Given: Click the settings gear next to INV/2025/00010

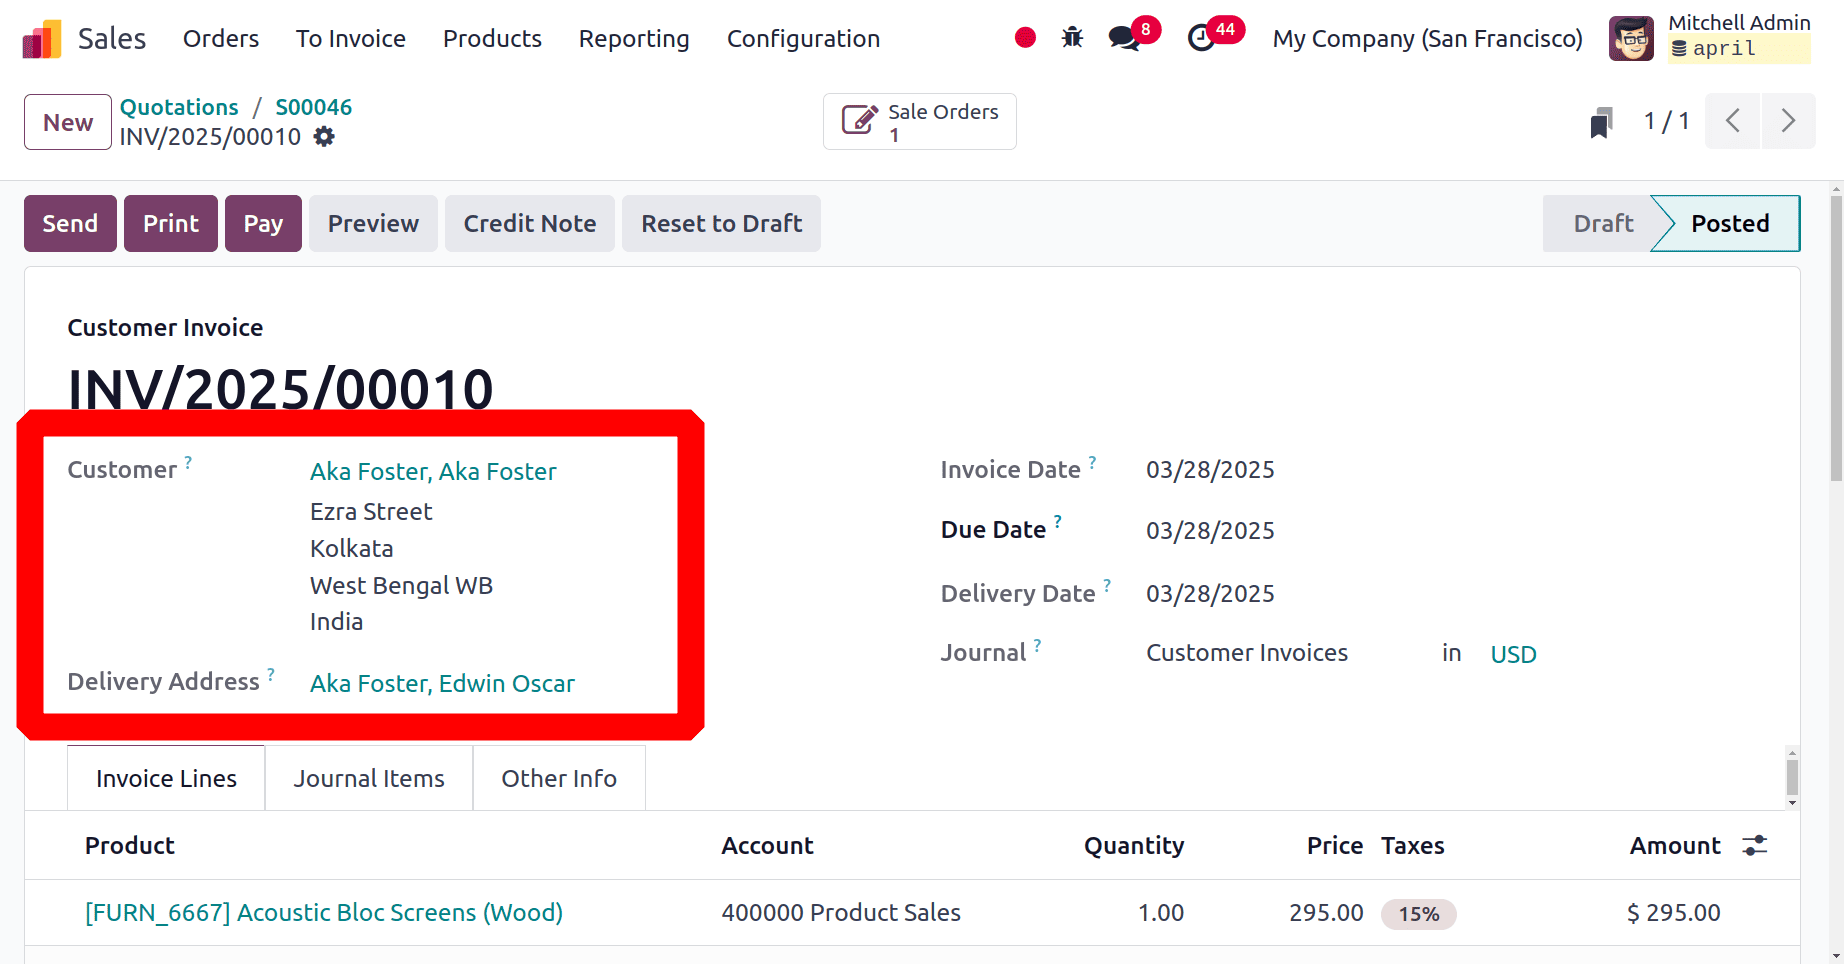Looking at the screenshot, I should coord(323,136).
